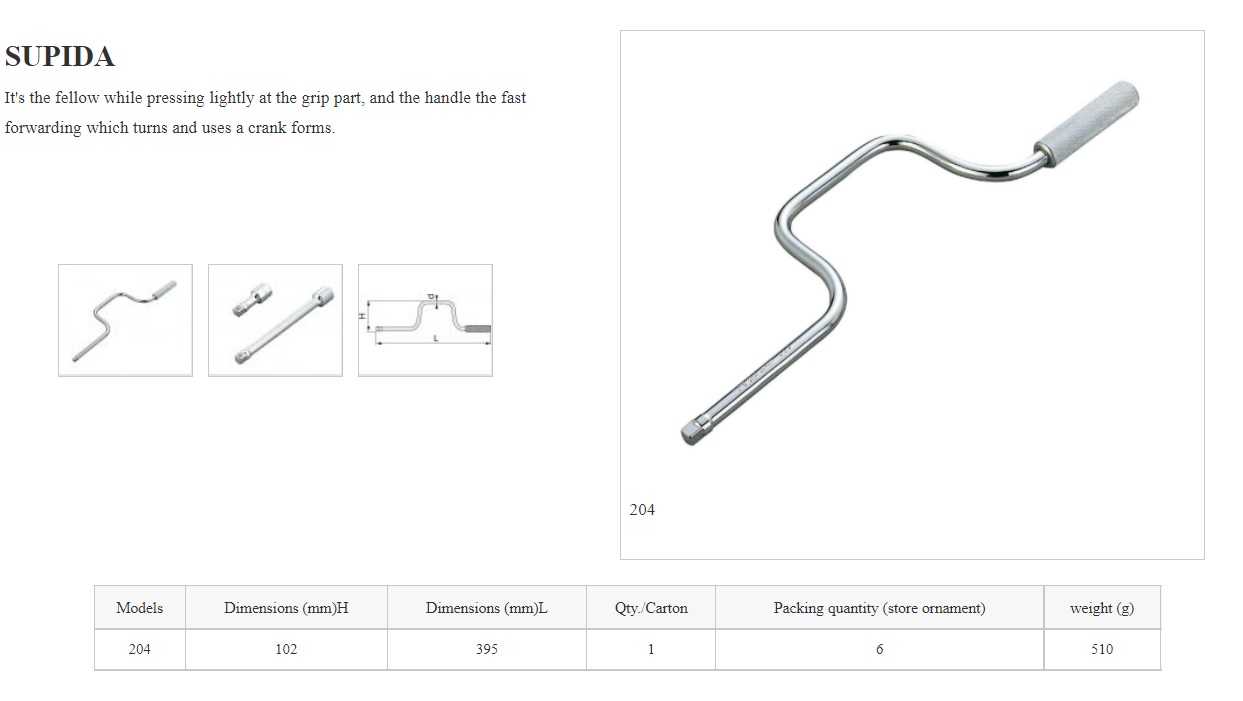This screenshot has width=1243, height=701.
Task: Click the product description paragraph
Action: (x=265, y=113)
